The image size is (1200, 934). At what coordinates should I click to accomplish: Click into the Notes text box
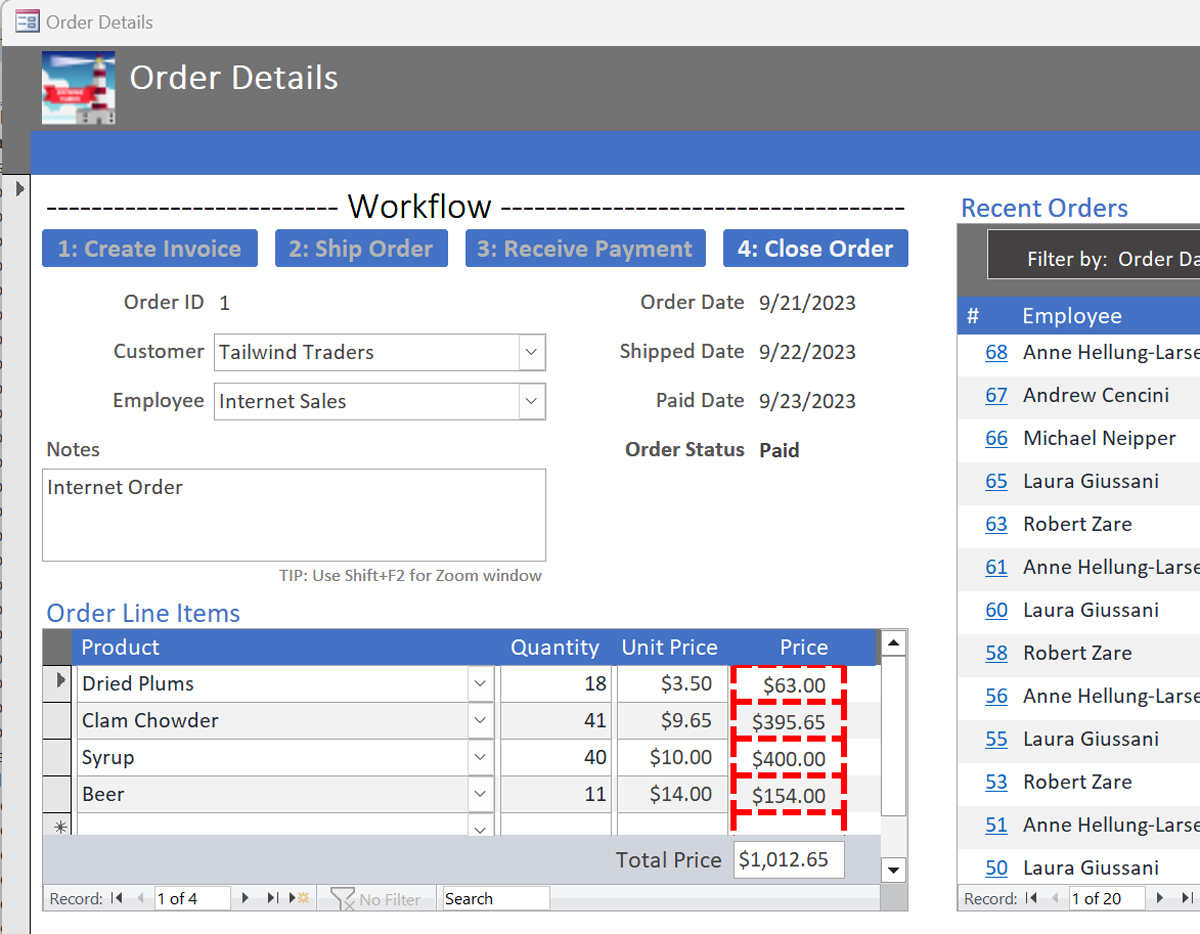pos(294,515)
